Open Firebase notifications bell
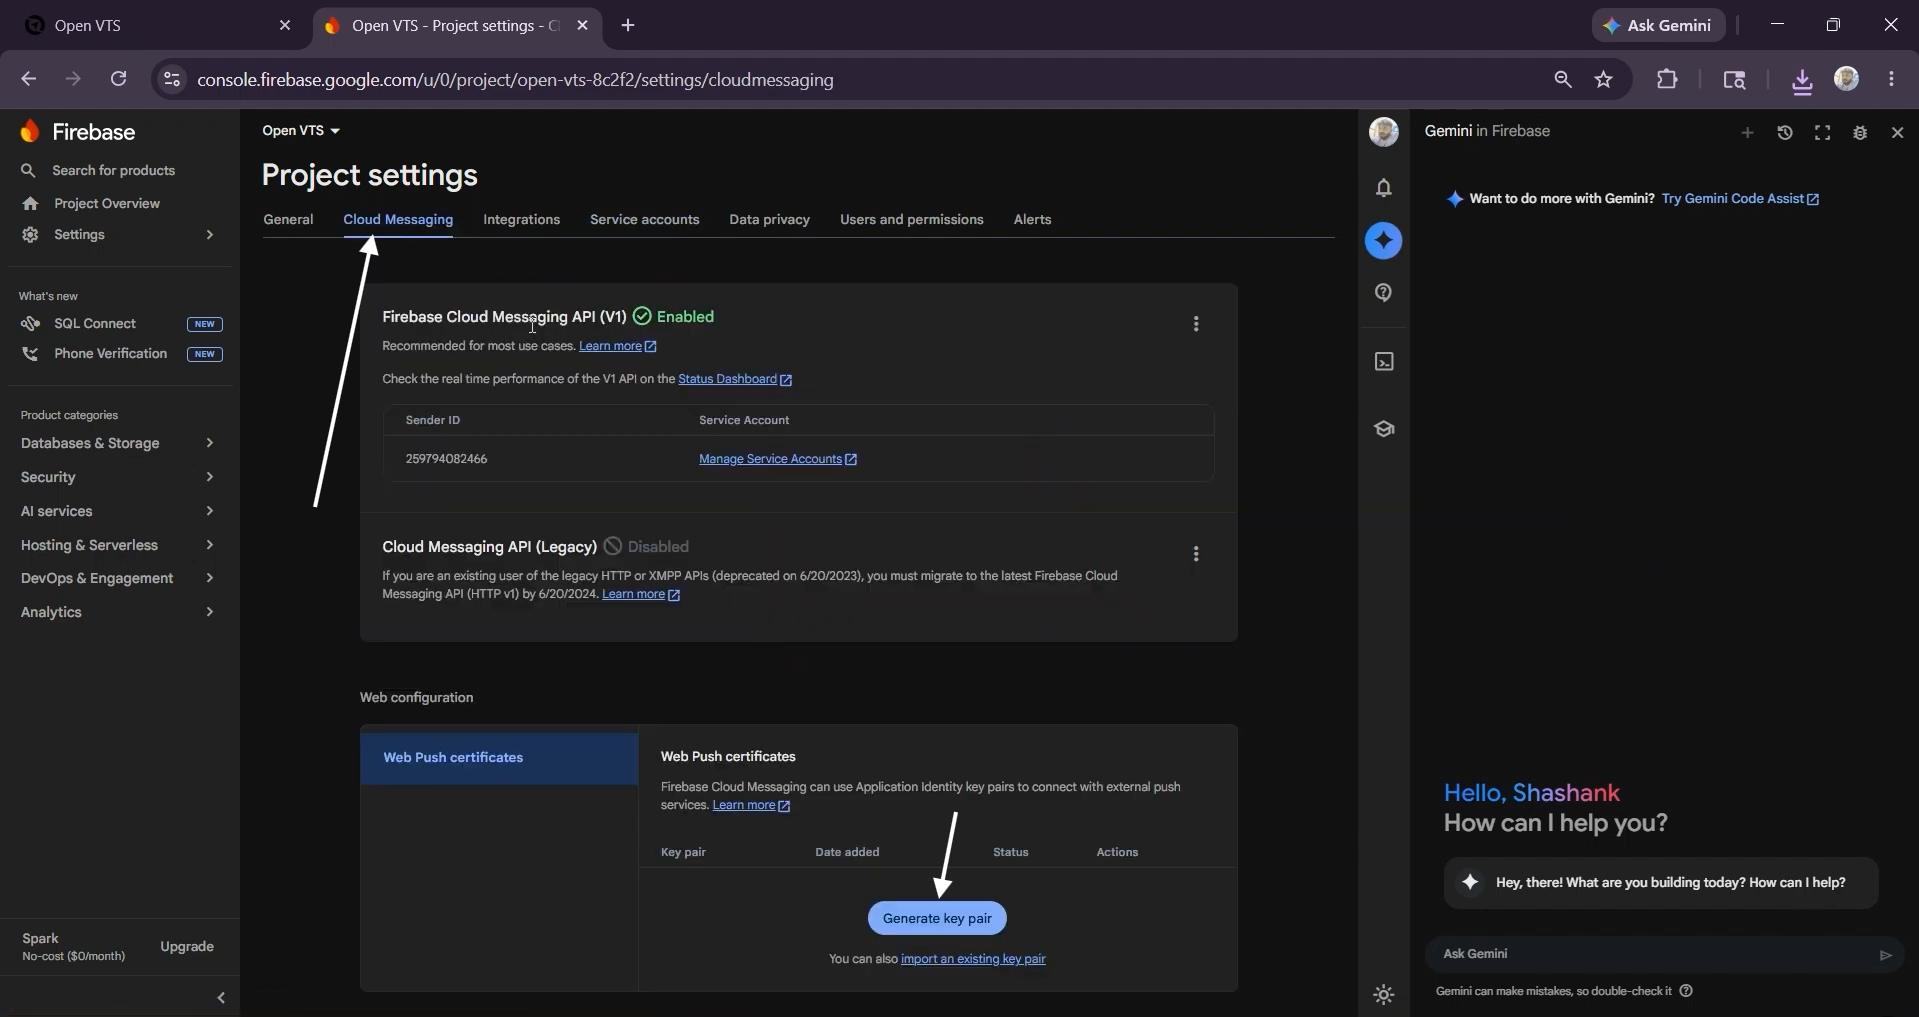The image size is (1919, 1017). (1384, 188)
